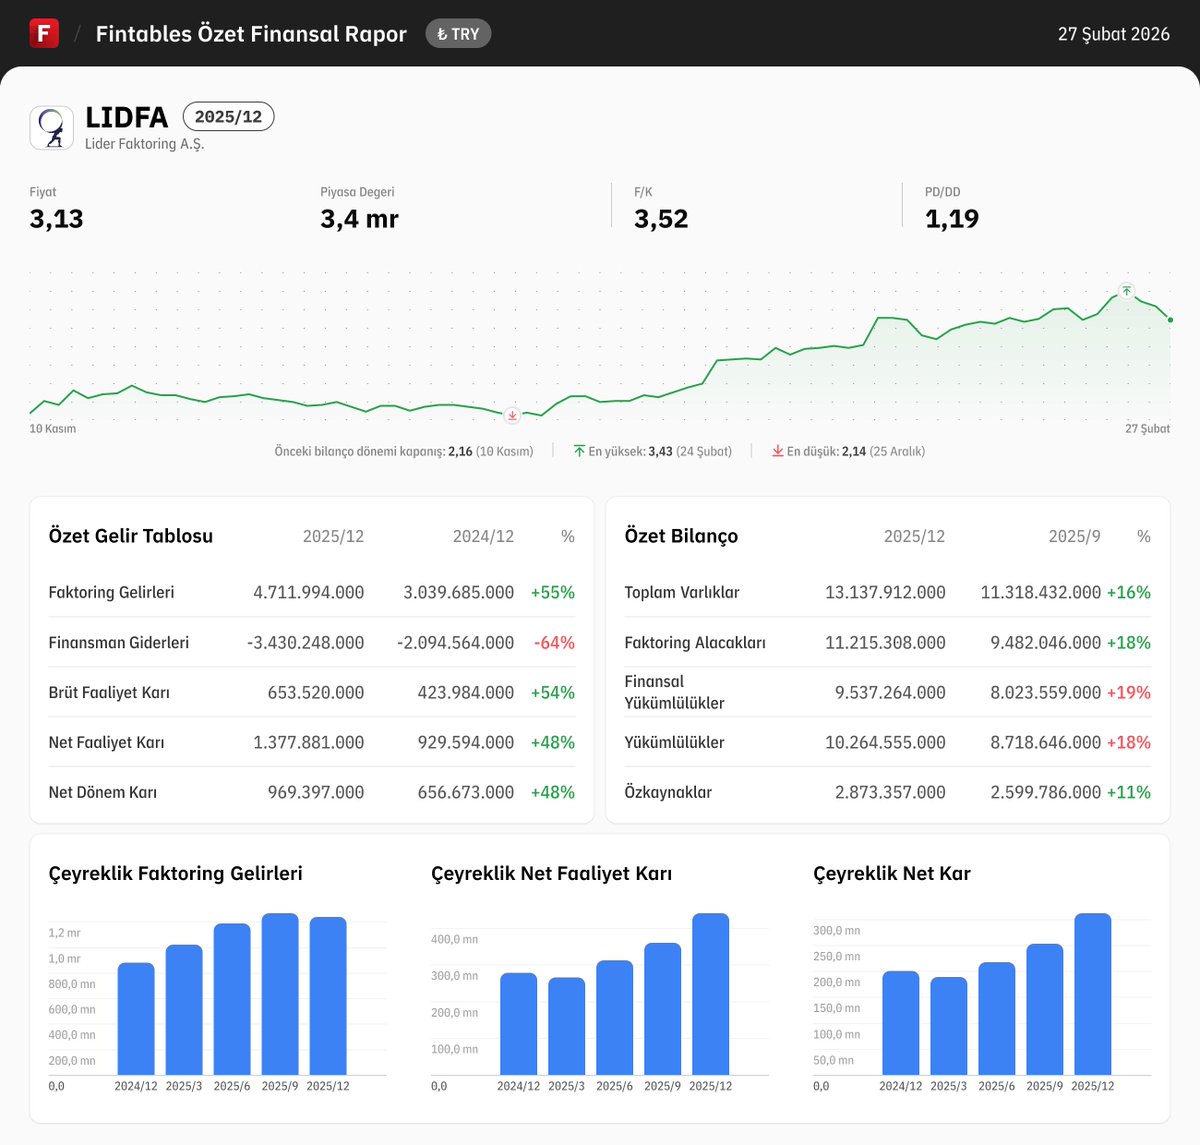Click the 2025/6 bar in Net Kar chart
1200x1145 pixels.
[x=997, y=1018]
